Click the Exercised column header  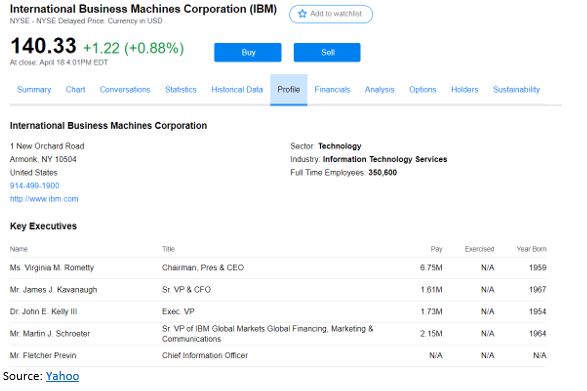click(480, 249)
